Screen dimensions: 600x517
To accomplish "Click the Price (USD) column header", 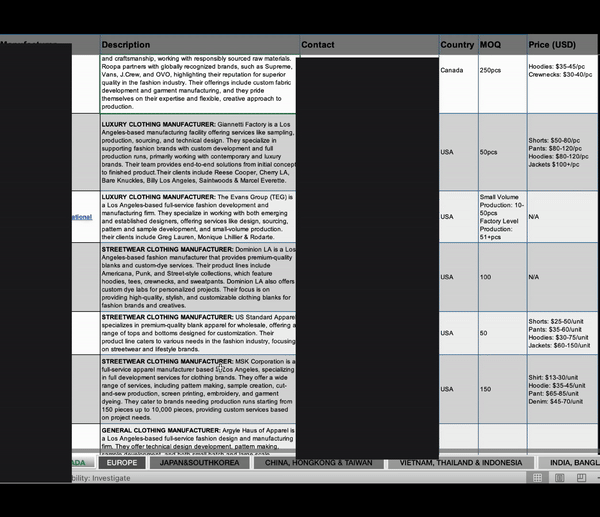I will coord(563,45).
